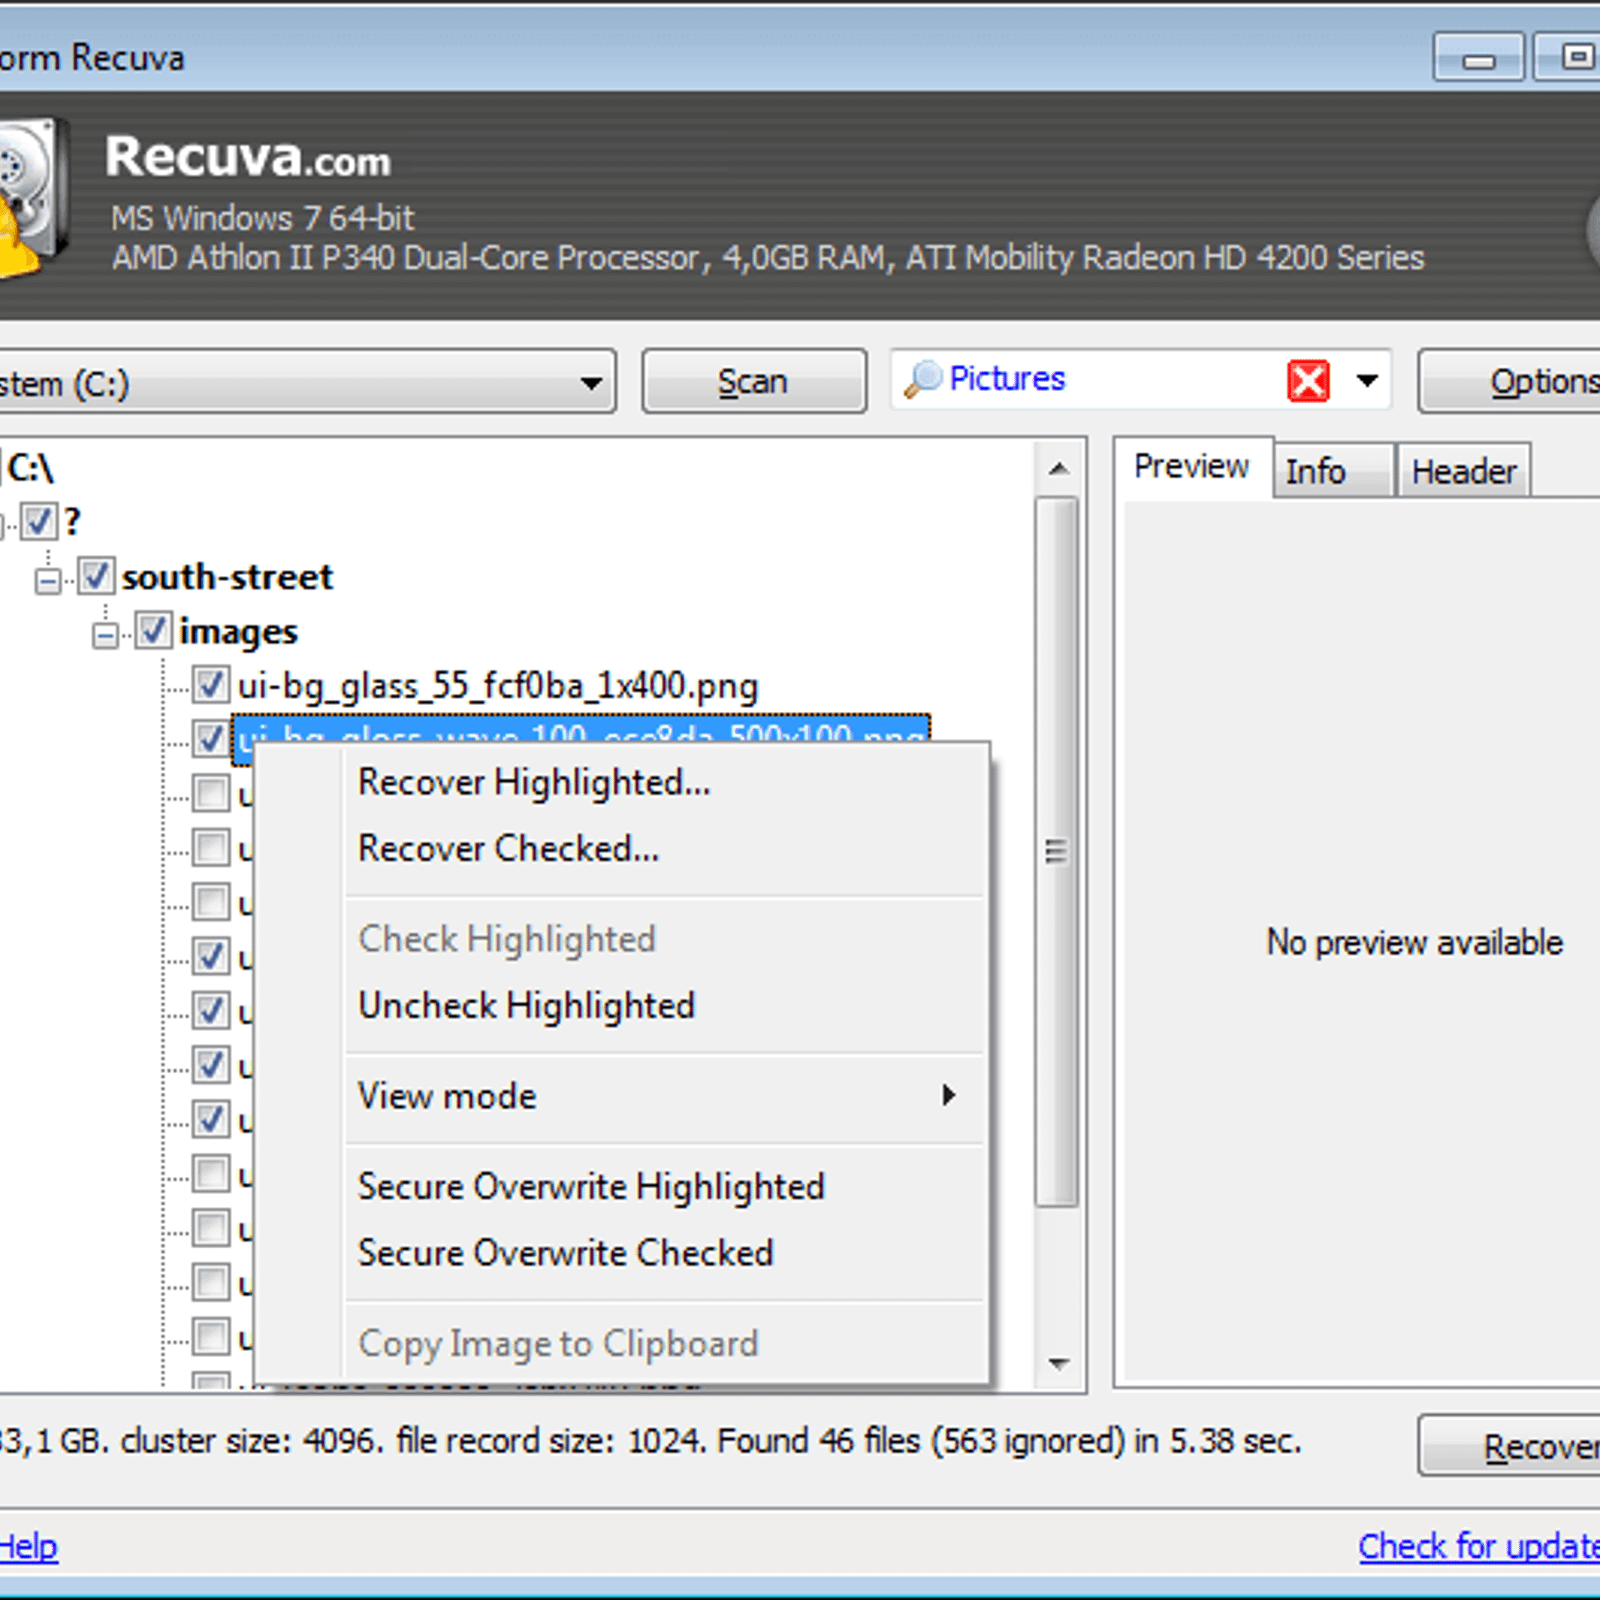Image resolution: width=1600 pixels, height=1600 pixels.
Task: Click the magnifier icon in Pictures filter
Action: (x=922, y=379)
